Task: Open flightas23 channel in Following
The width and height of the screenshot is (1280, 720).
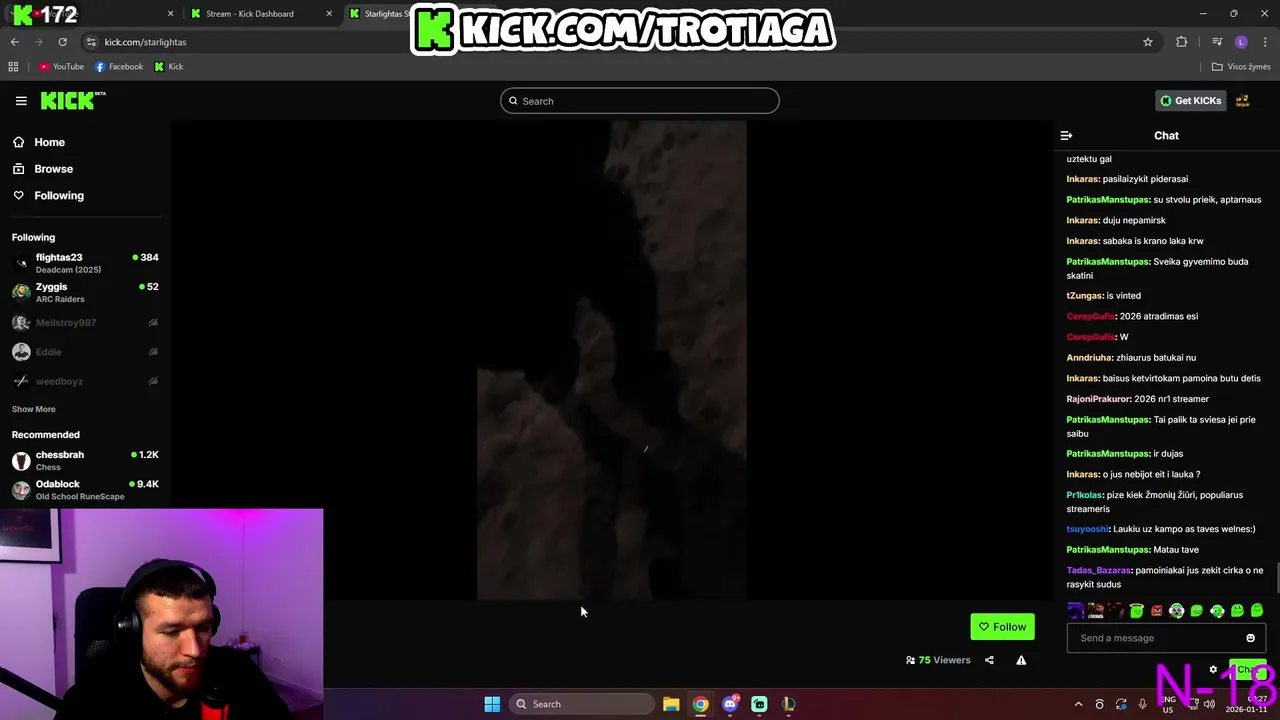Action: pyautogui.click(x=85, y=263)
